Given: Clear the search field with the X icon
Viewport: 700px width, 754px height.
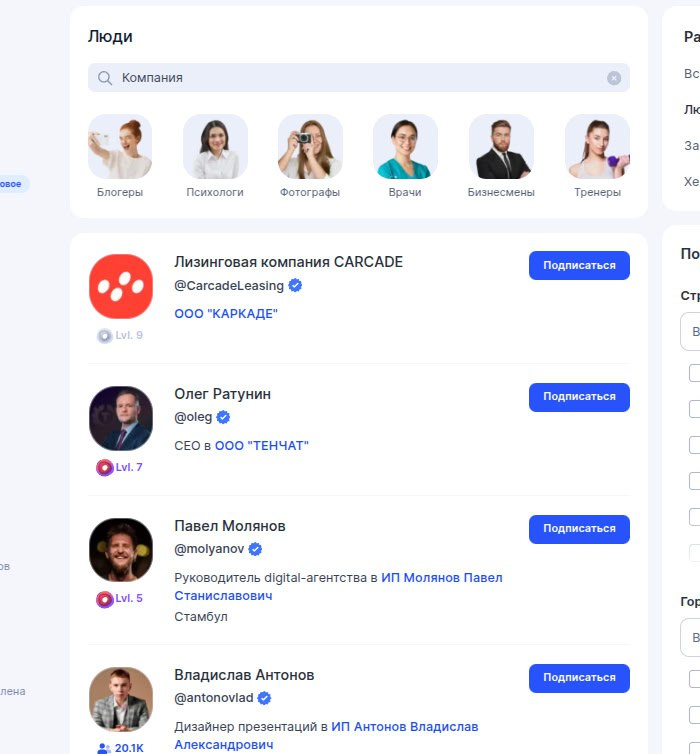Looking at the screenshot, I should (614, 78).
